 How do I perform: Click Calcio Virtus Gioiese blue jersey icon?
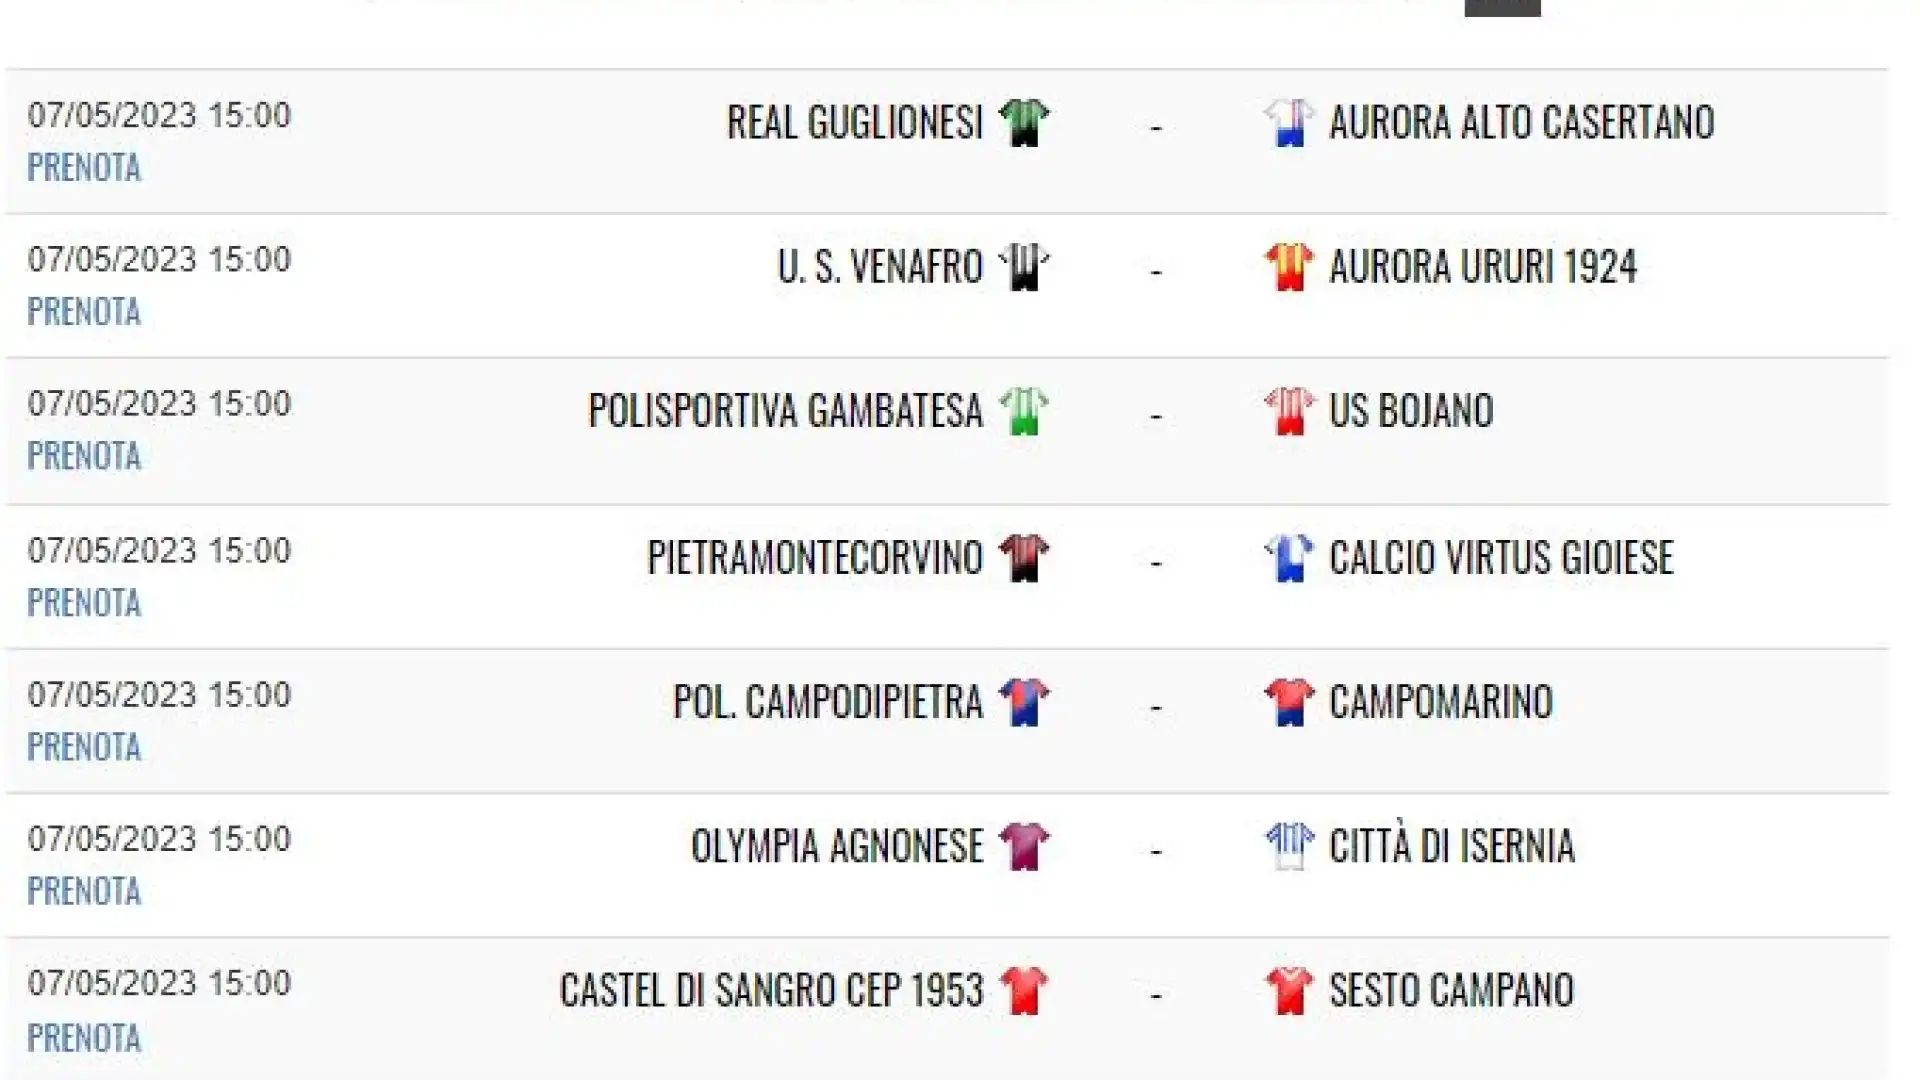(x=1288, y=558)
